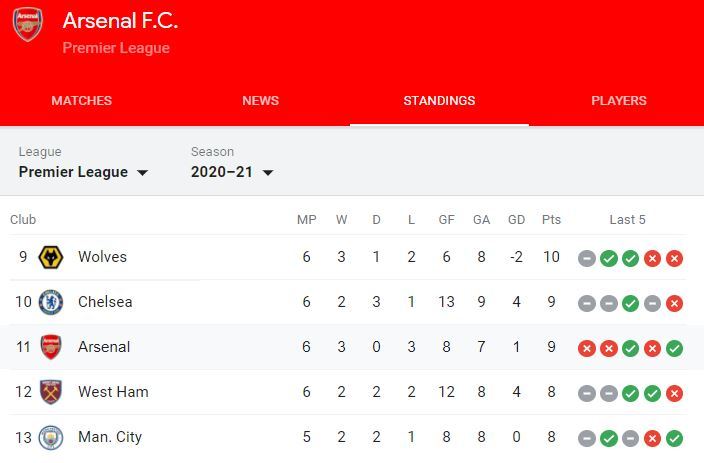704x463 pixels.
Task: Open the News tab
Action: pos(260,101)
